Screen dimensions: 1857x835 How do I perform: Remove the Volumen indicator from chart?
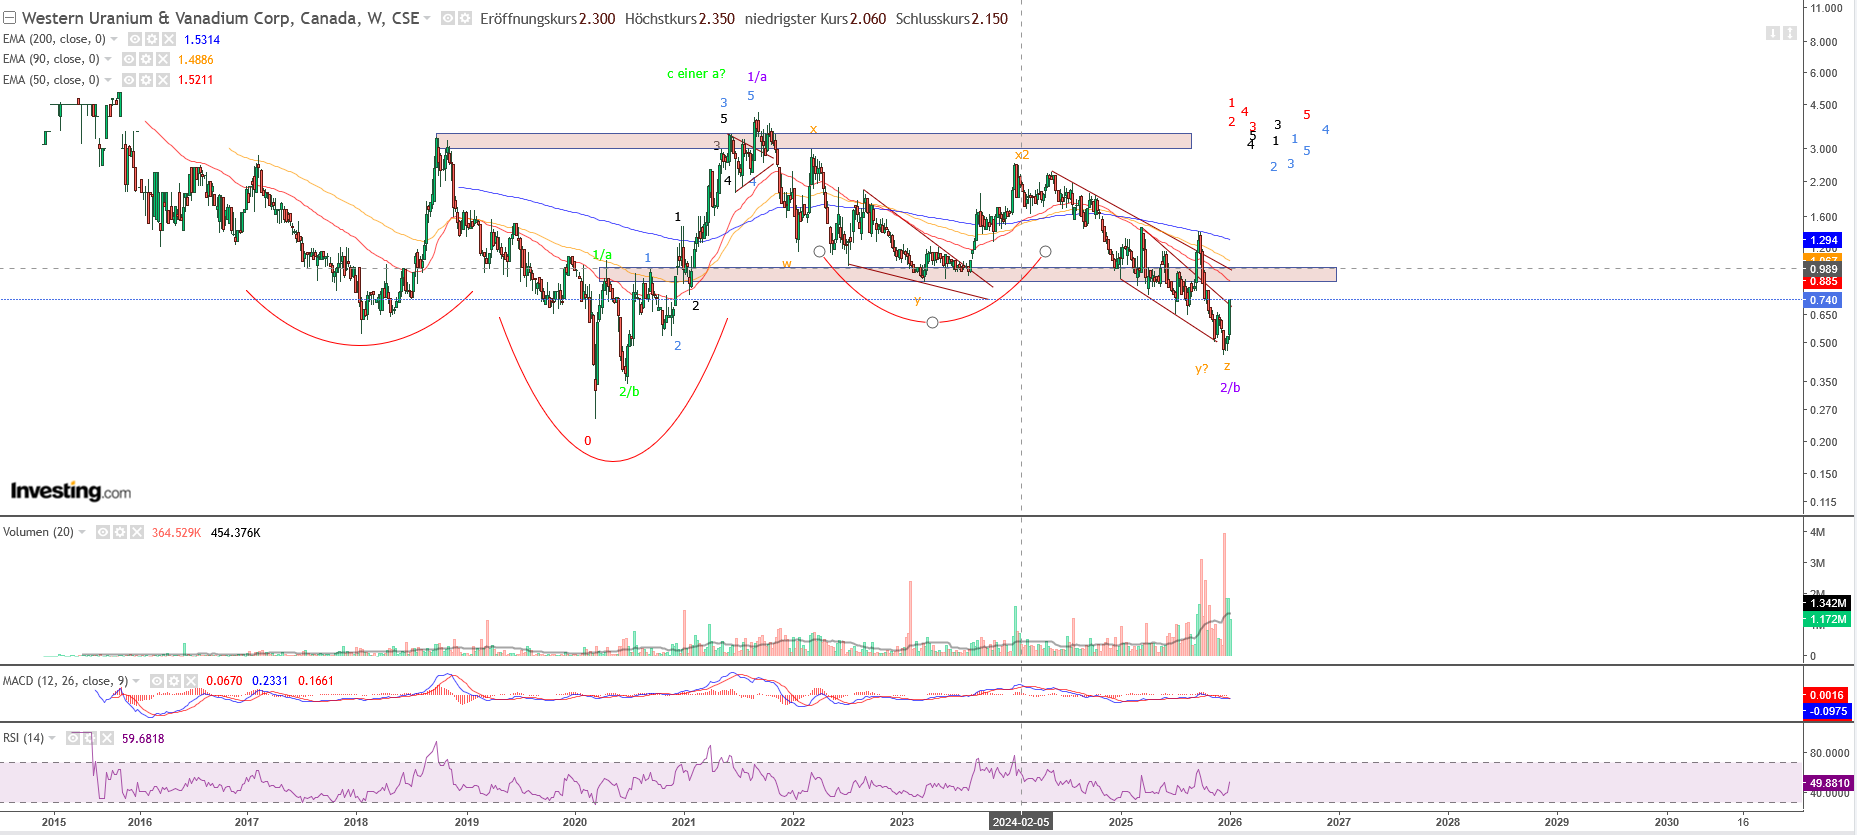coord(137,532)
